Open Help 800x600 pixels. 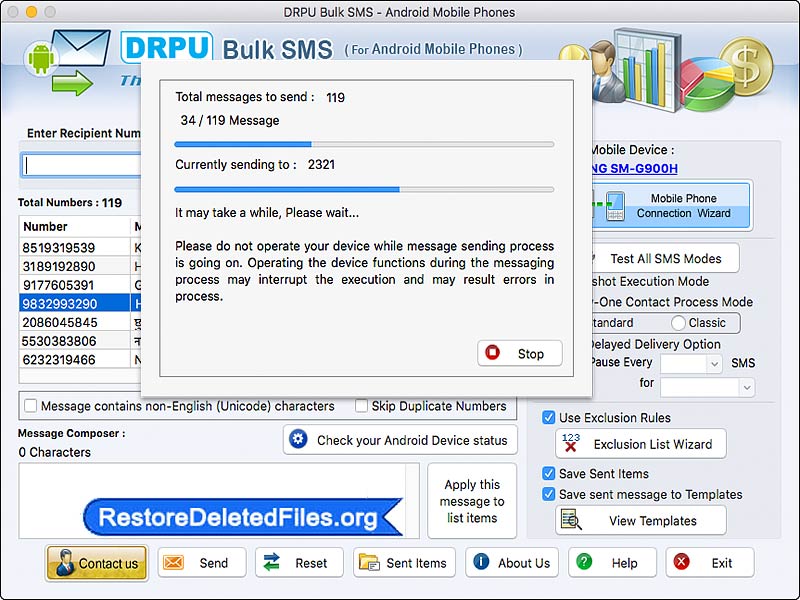[611, 563]
